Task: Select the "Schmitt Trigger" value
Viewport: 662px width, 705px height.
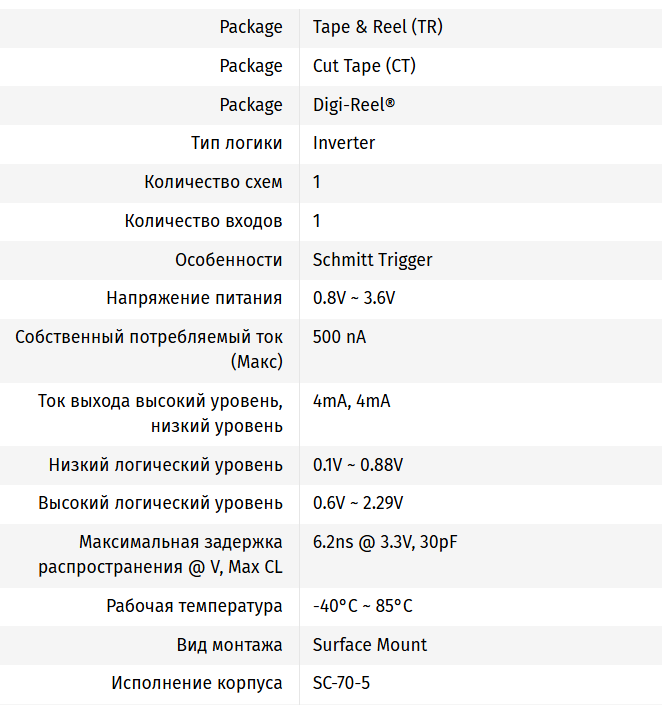Action: 372,260
